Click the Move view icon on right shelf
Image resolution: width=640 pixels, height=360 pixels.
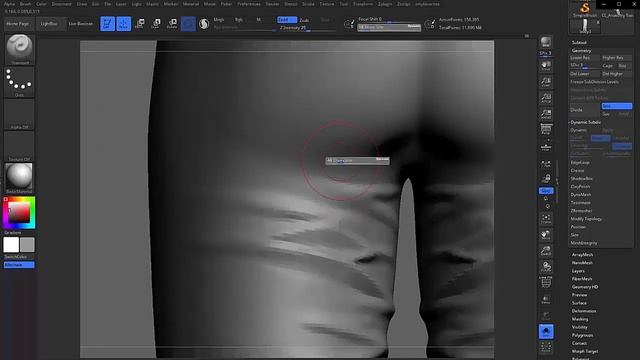click(546, 235)
